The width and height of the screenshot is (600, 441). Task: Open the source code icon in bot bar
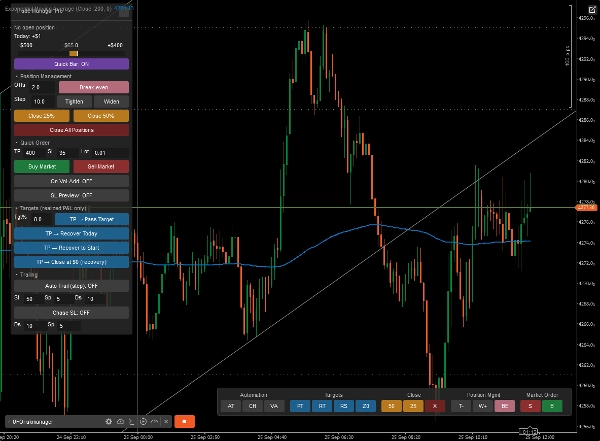coord(155,421)
